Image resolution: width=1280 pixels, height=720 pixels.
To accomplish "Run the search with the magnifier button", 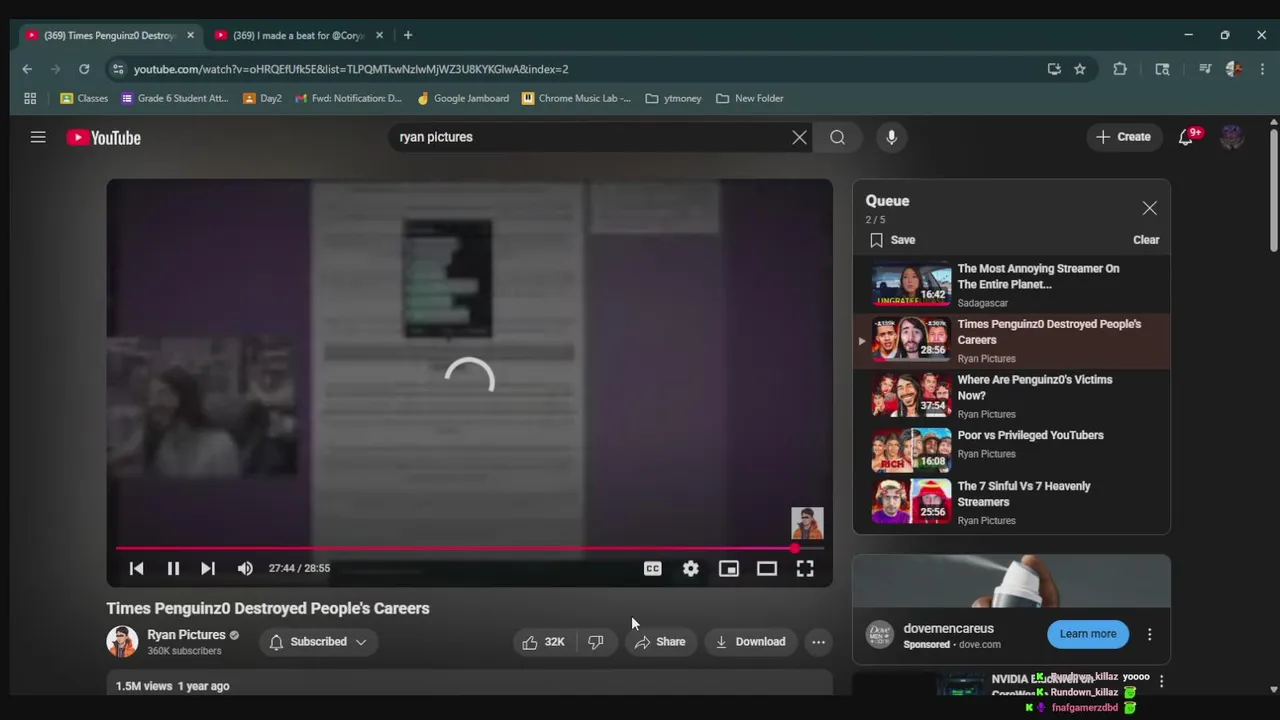I will (x=838, y=137).
